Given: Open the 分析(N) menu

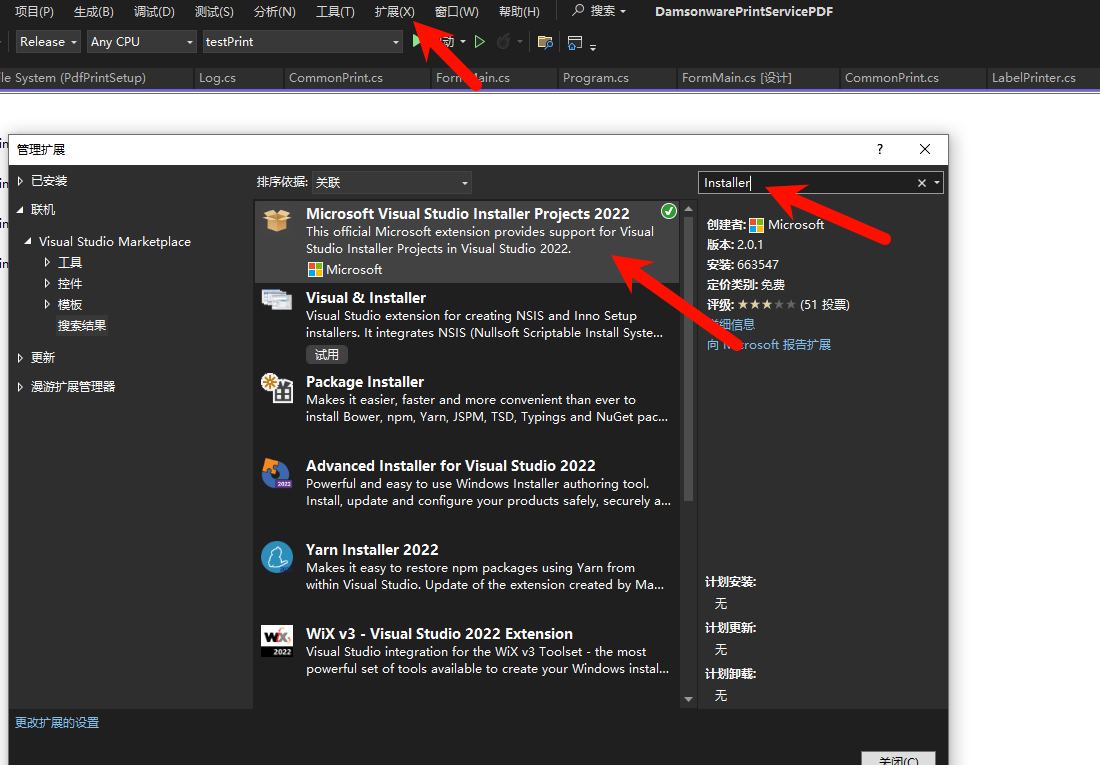Looking at the screenshot, I should [275, 11].
